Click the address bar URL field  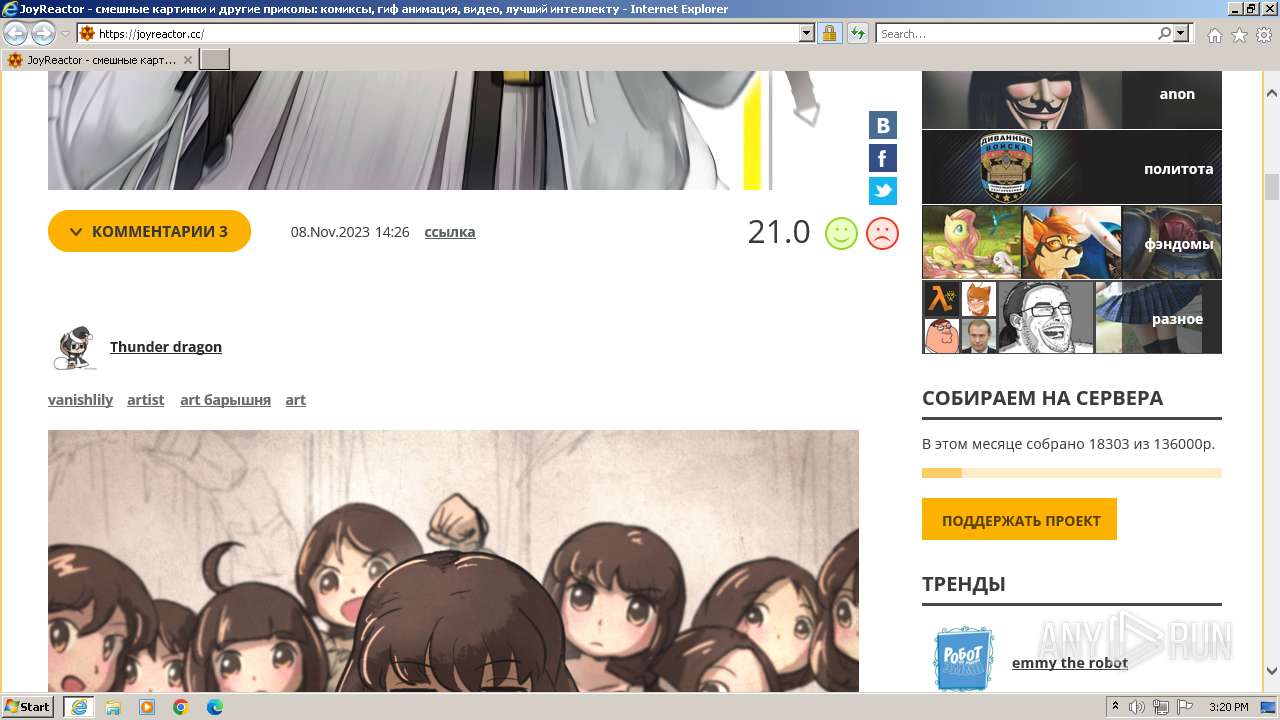coord(446,34)
